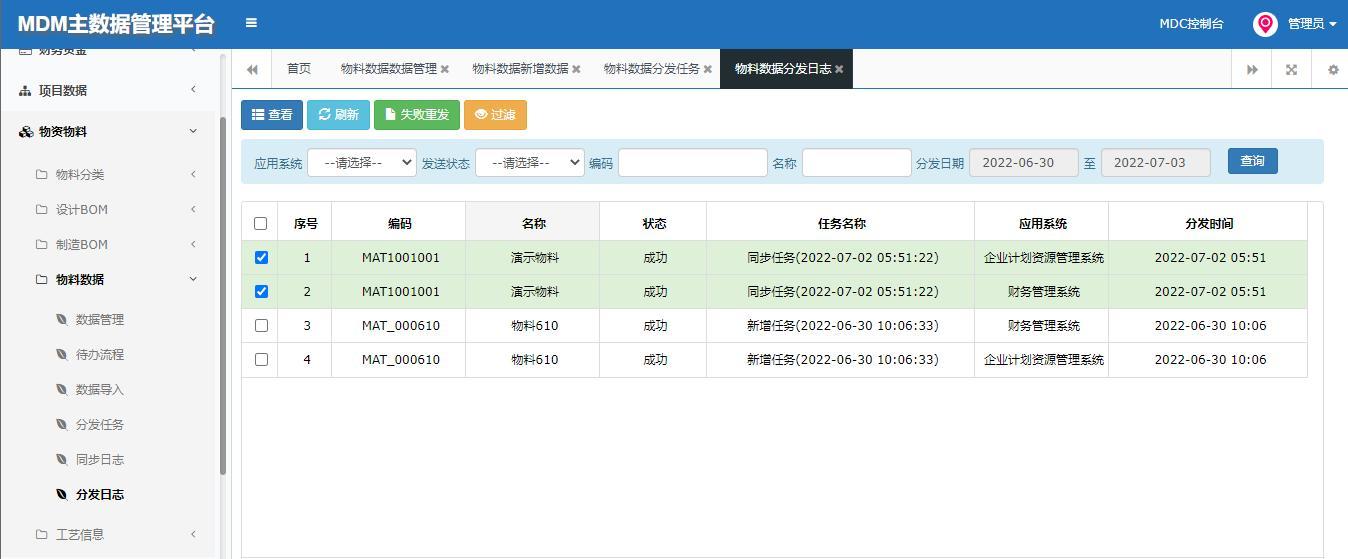The height and width of the screenshot is (559, 1348).
Task: Check the select-all header checkbox
Action: click(x=261, y=224)
